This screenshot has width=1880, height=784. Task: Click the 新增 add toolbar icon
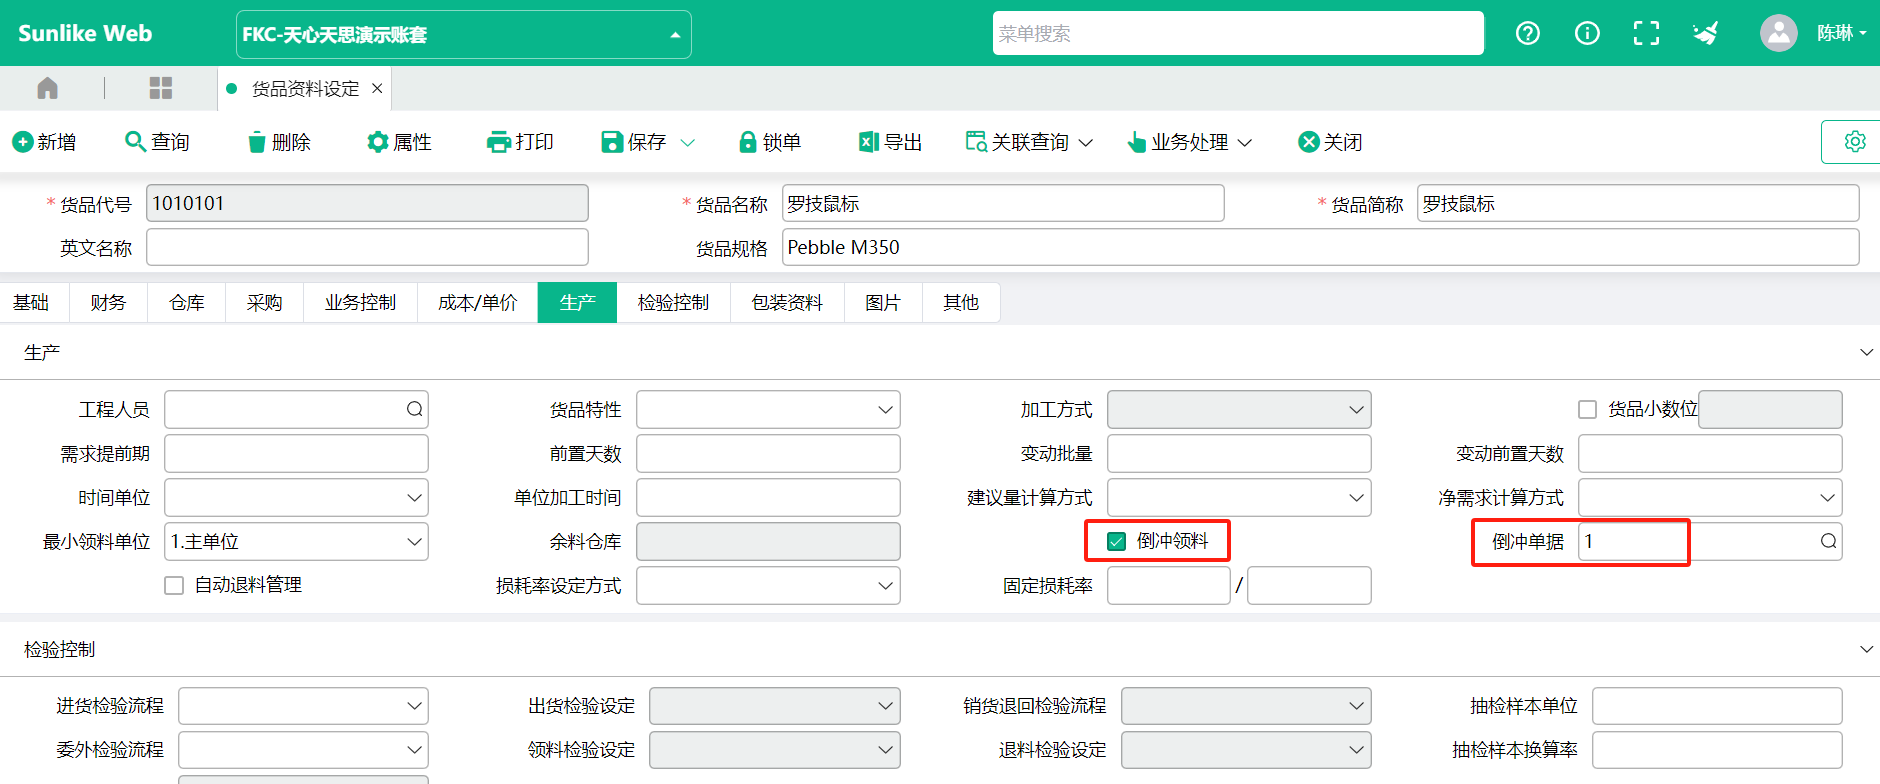click(x=23, y=142)
